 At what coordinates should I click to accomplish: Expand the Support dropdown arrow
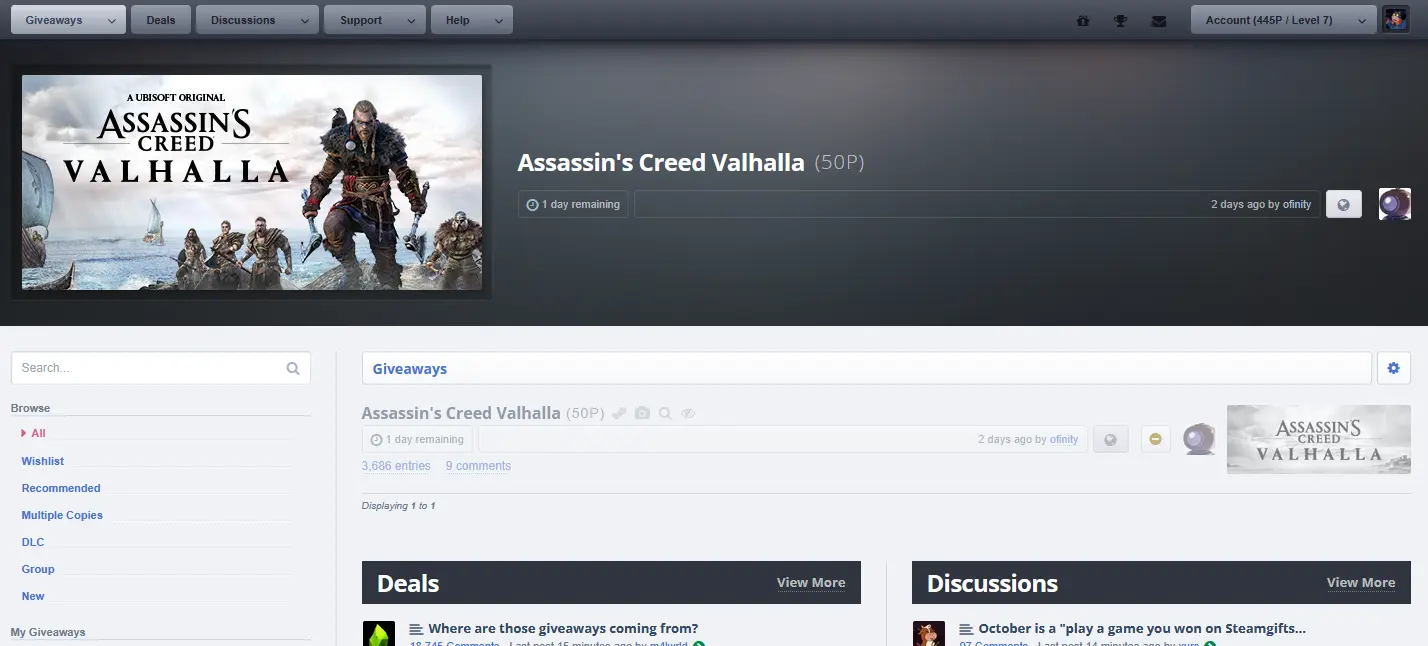click(x=411, y=20)
